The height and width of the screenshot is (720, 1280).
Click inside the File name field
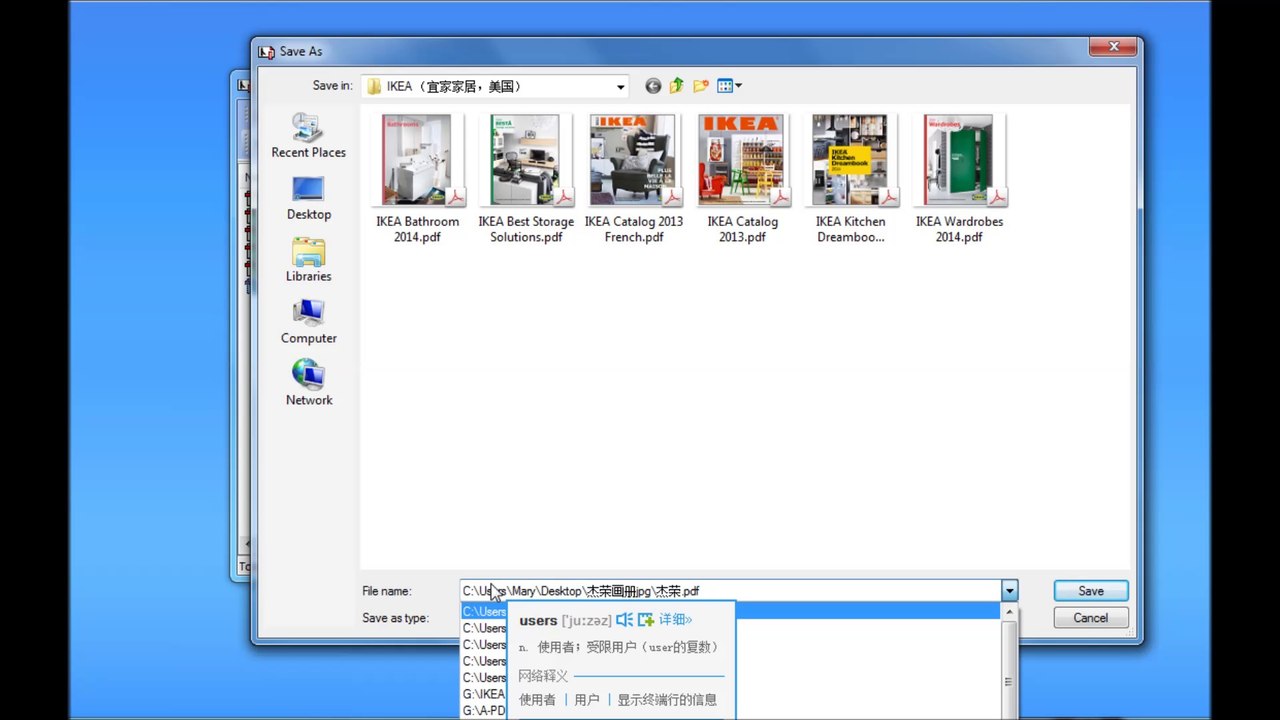click(x=730, y=591)
